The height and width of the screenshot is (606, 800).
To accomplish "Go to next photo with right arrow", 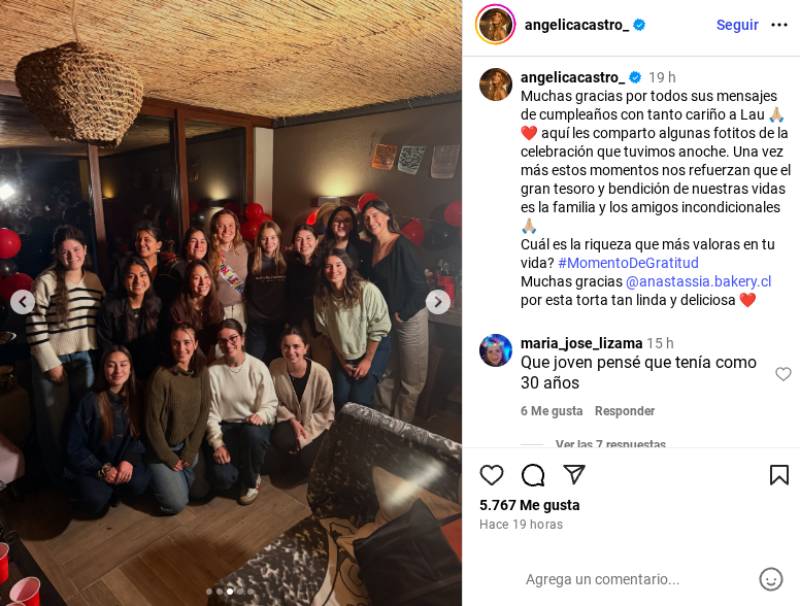I will click(x=438, y=302).
